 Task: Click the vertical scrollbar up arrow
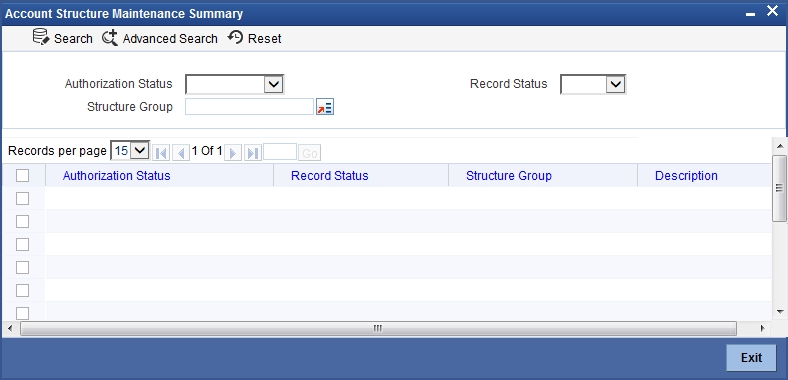pyautogui.click(x=780, y=146)
